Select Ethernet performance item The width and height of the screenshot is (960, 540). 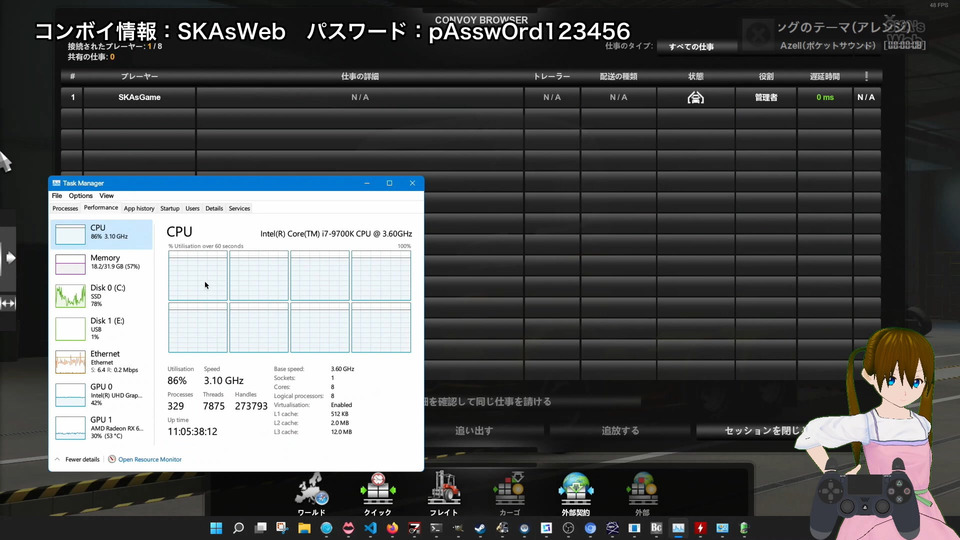[101, 362]
